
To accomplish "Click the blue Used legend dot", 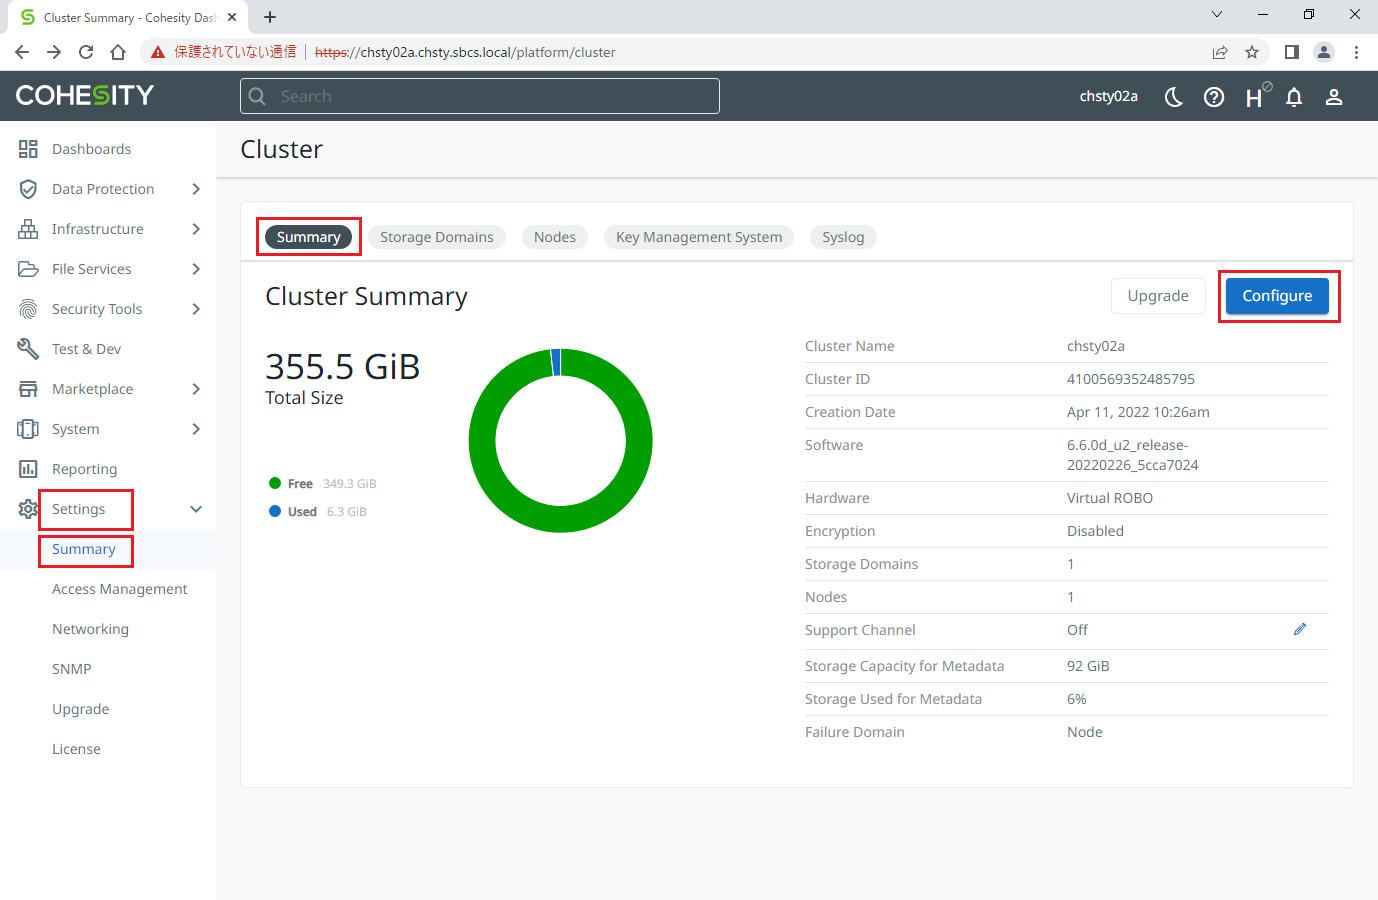I will [x=275, y=511].
